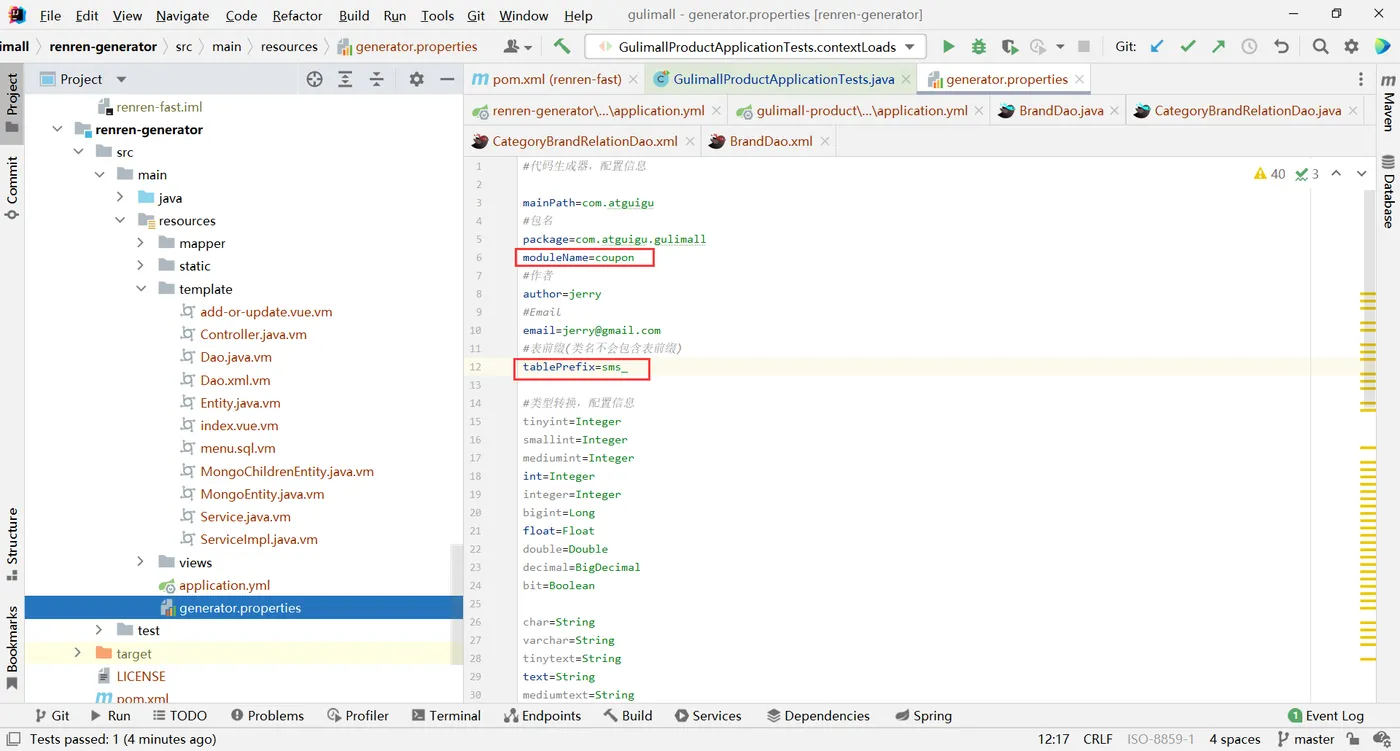Collapse the renren-generator module node
Image resolution: width=1400 pixels, height=751 pixels.
click(57, 129)
